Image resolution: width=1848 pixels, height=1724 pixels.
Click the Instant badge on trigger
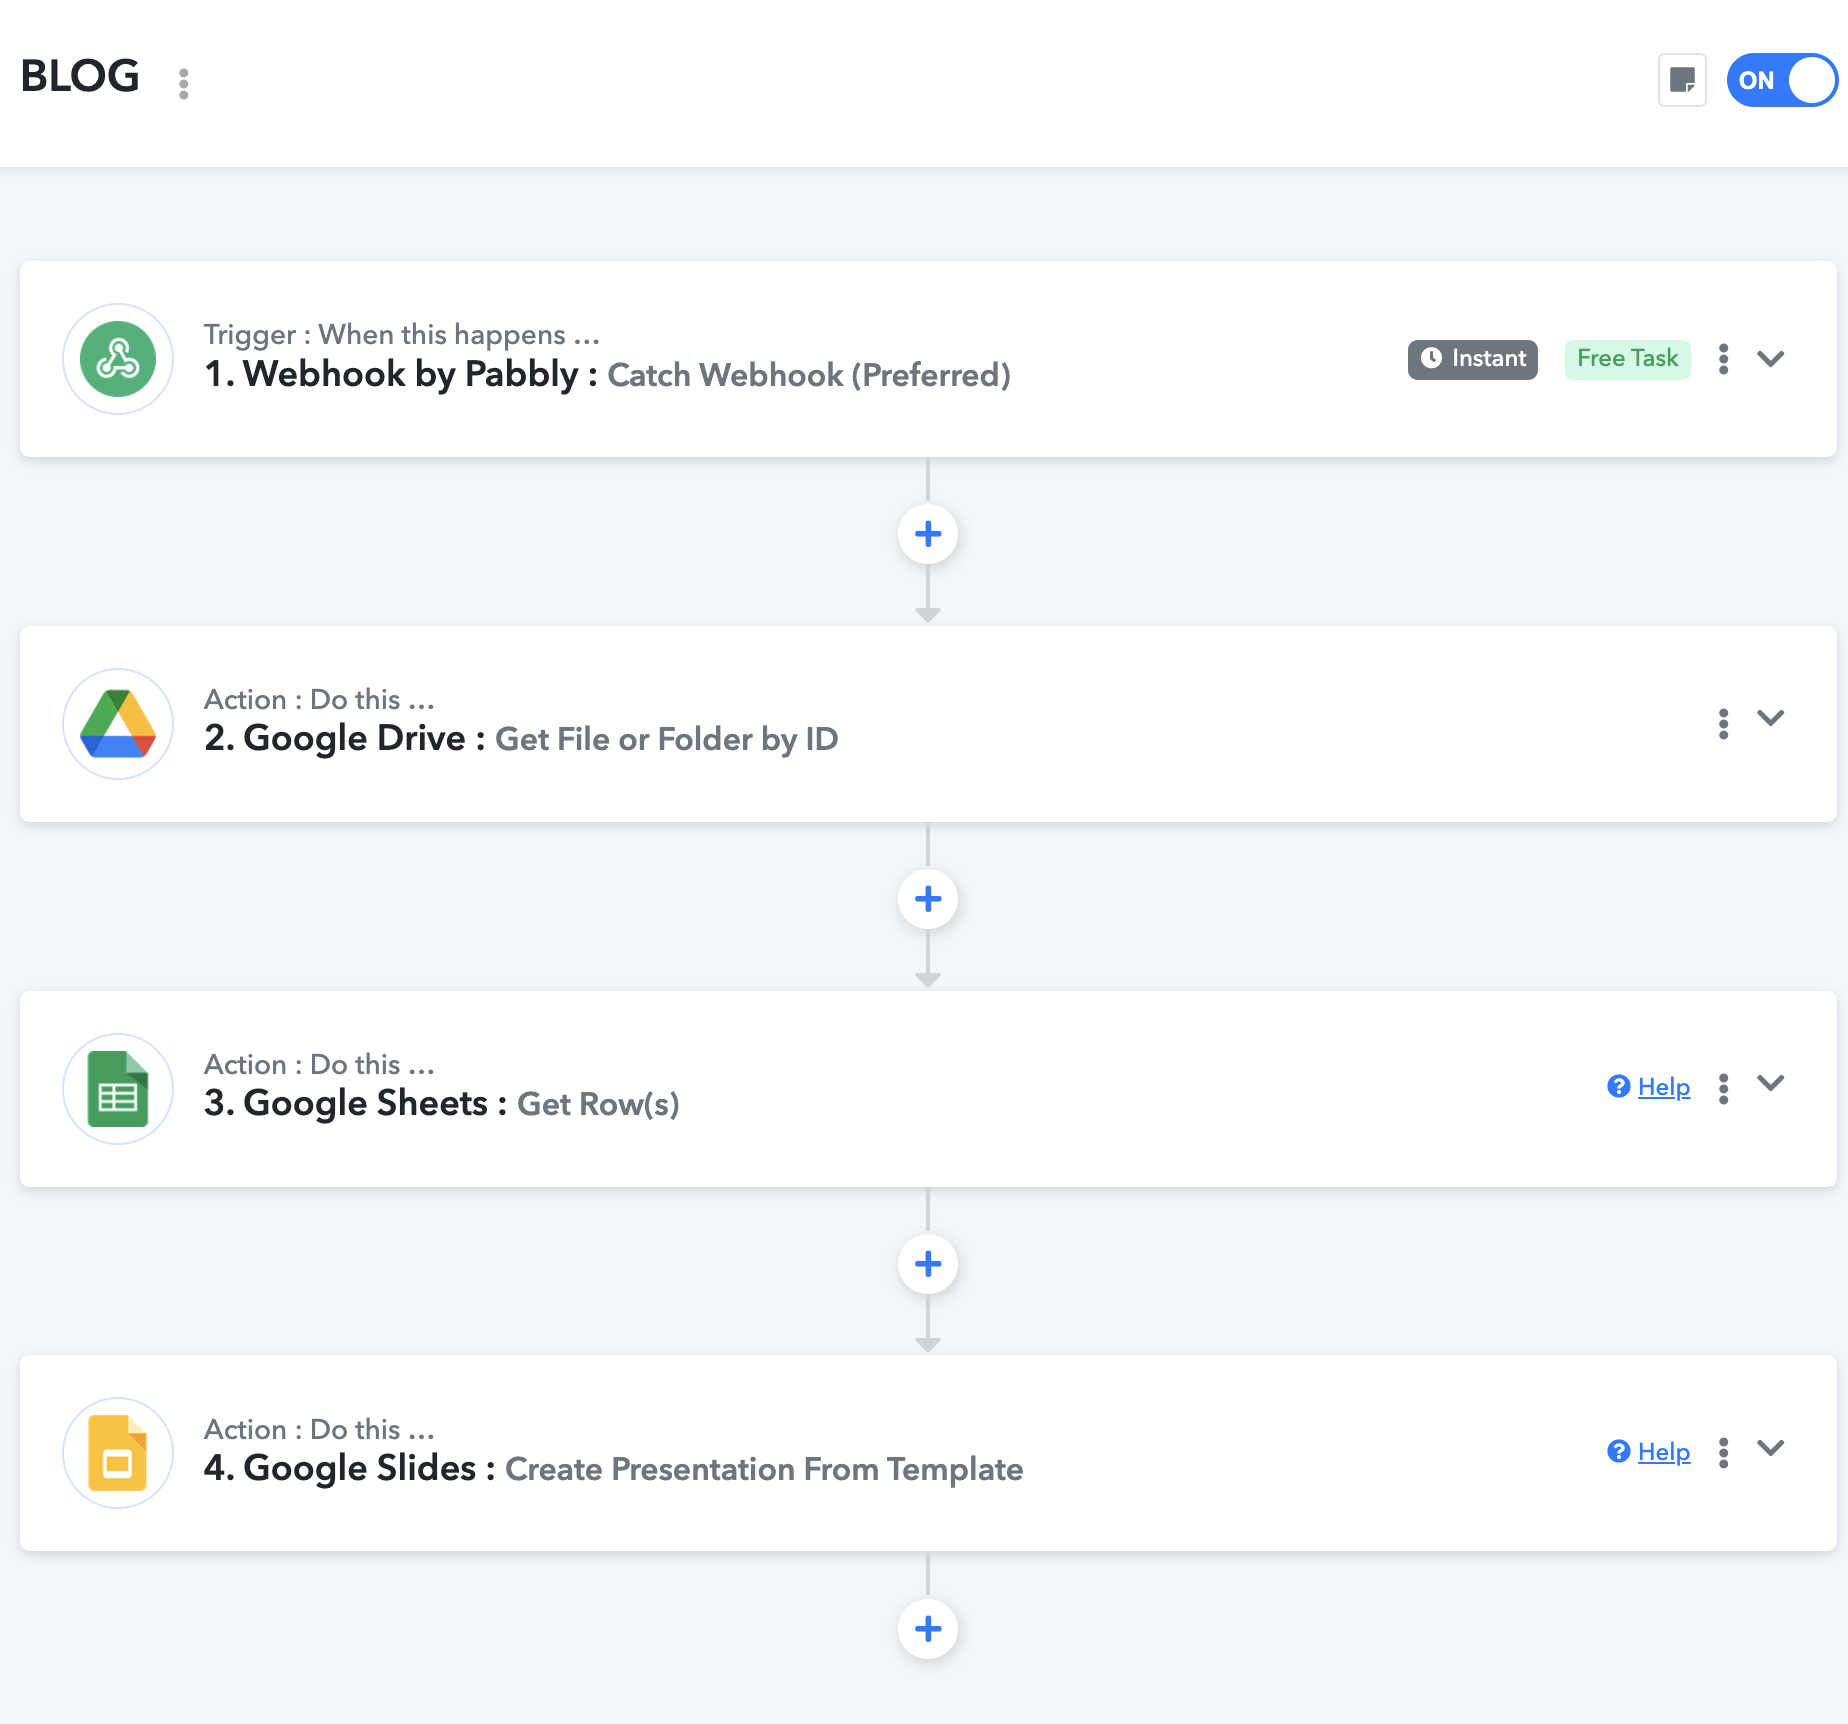click(x=1473, y=359)
